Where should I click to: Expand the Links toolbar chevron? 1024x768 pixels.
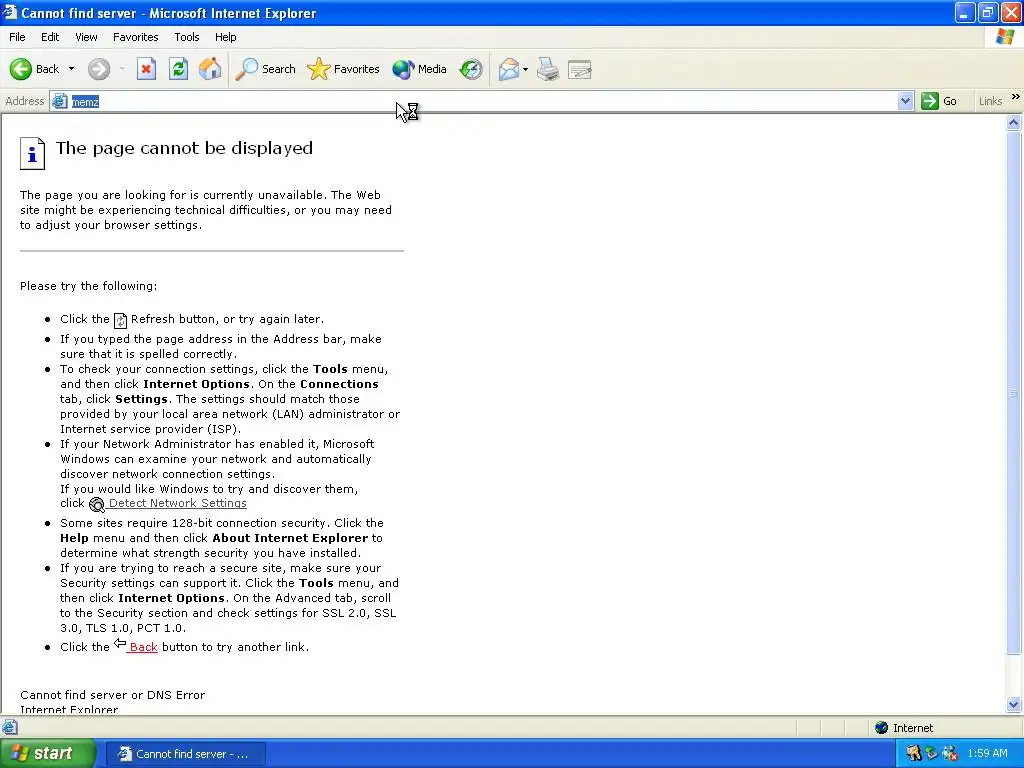(1016, 97)
